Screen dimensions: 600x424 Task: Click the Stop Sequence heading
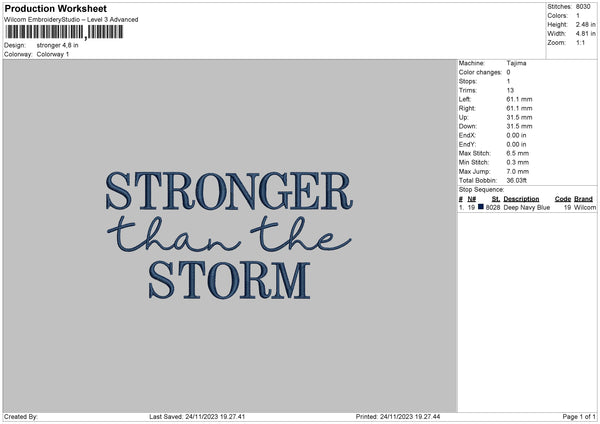coord(481,189)
